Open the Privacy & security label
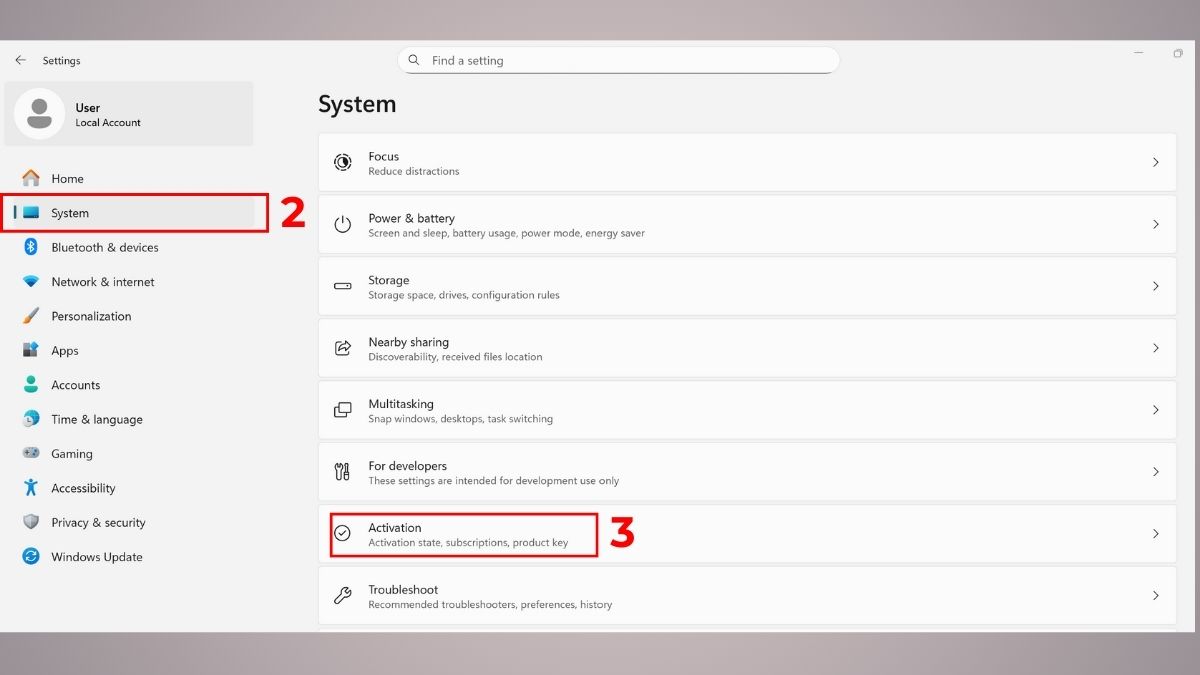1200x675 pixels. [x=98, y=522]
